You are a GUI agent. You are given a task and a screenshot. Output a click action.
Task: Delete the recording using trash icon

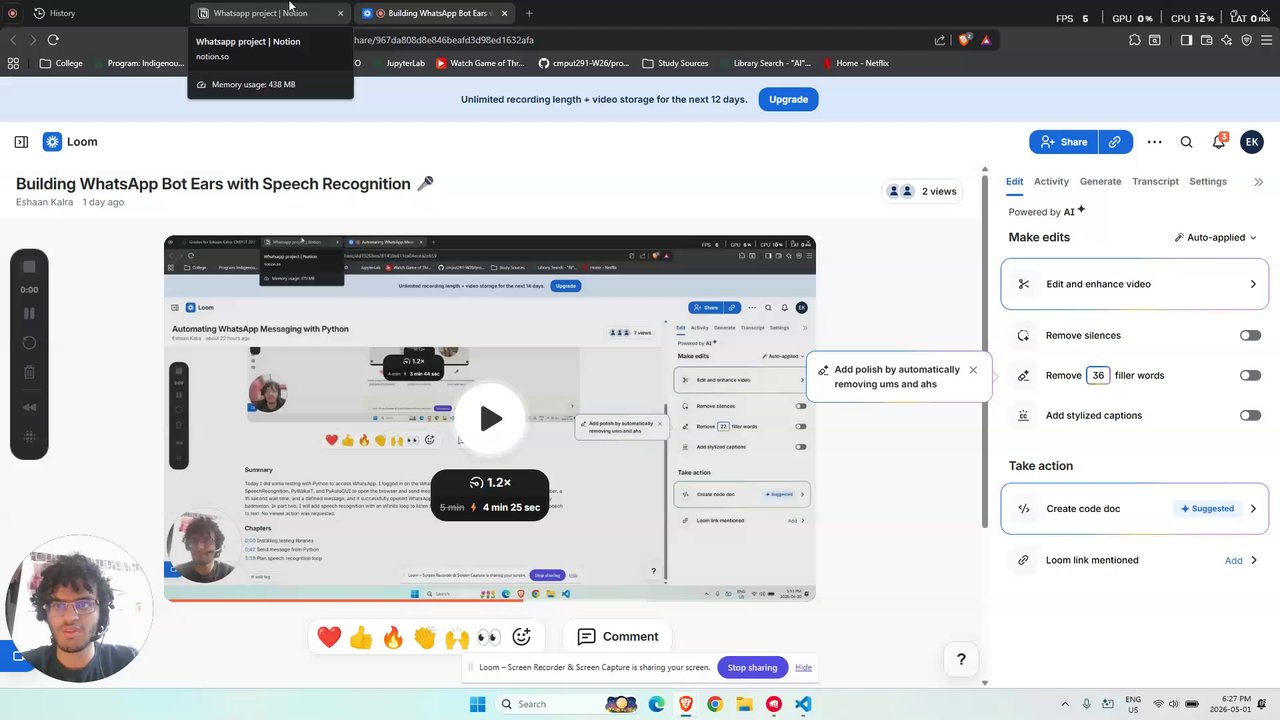pyautogui.click(x=29, y=373)
